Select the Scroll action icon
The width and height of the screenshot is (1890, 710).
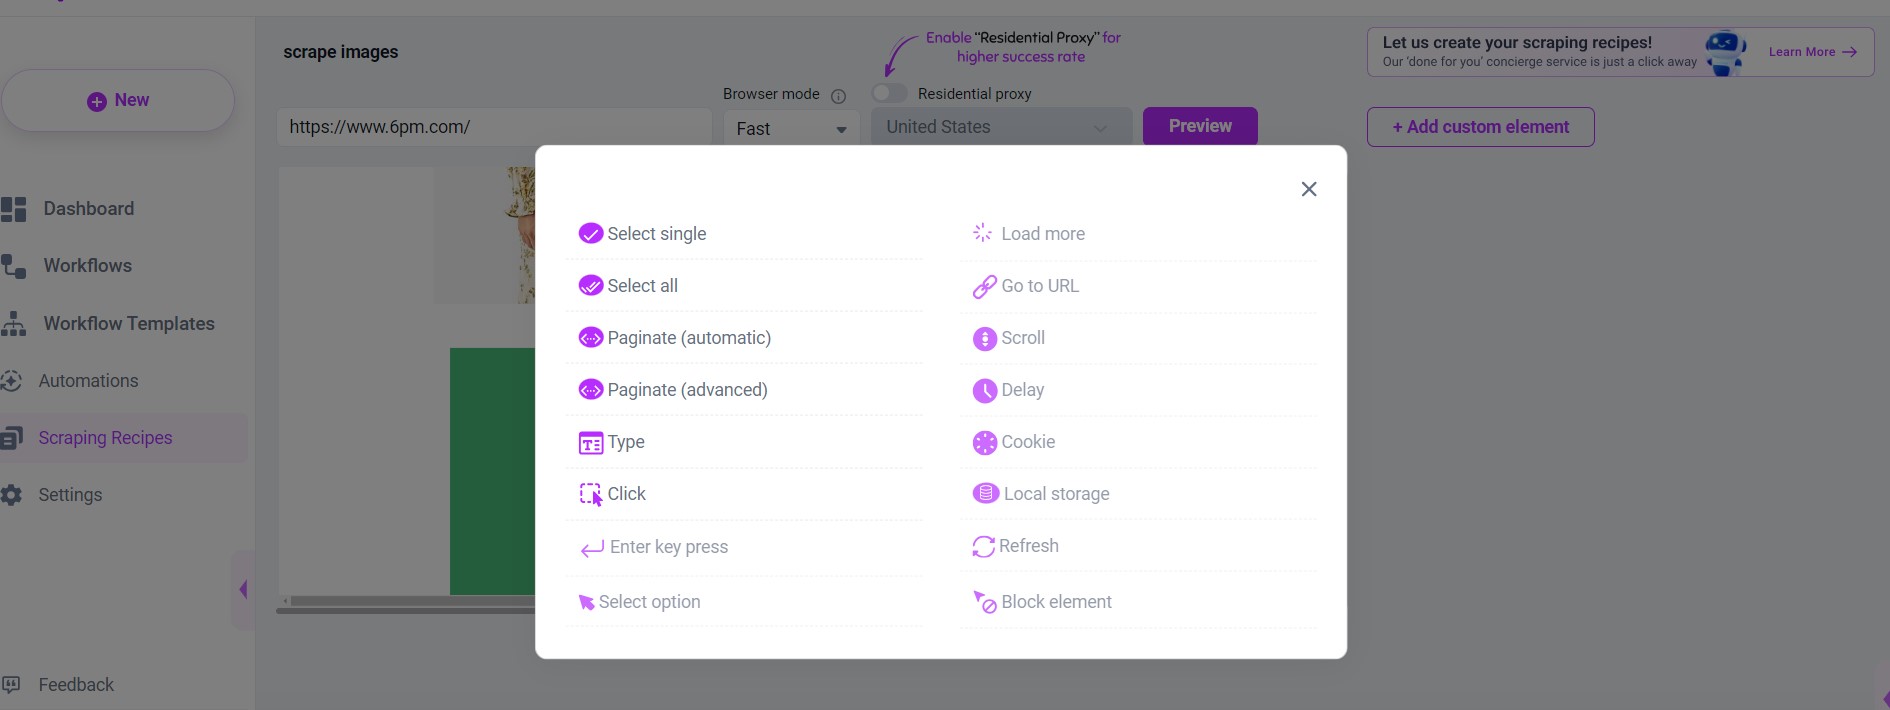pos(985,338)
